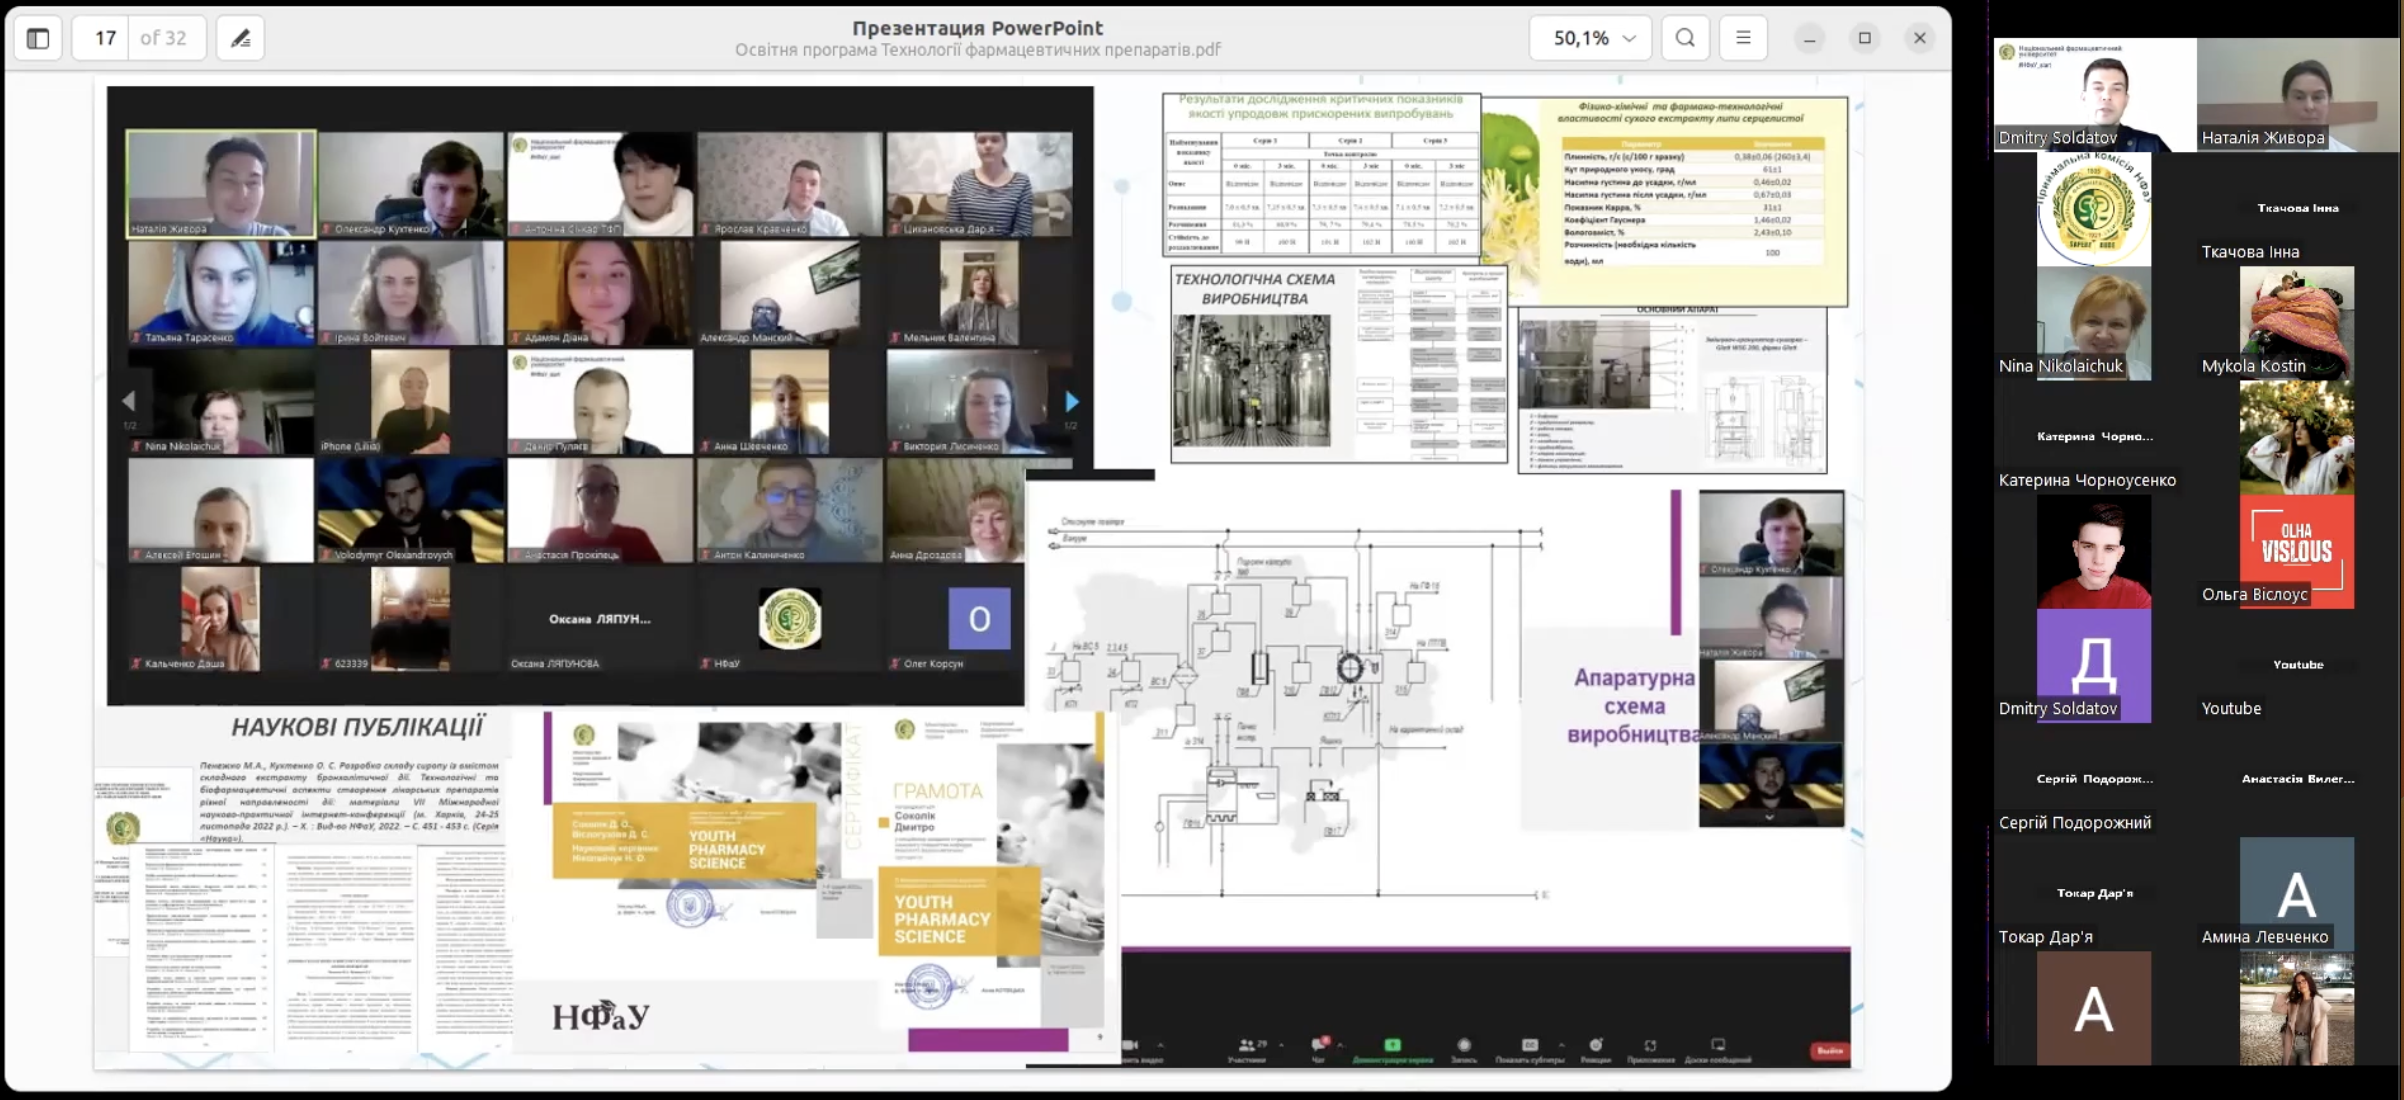Open the annotation pencil tool
2404x1100 pixels.
pyautogui.click(x=240, y=38)
